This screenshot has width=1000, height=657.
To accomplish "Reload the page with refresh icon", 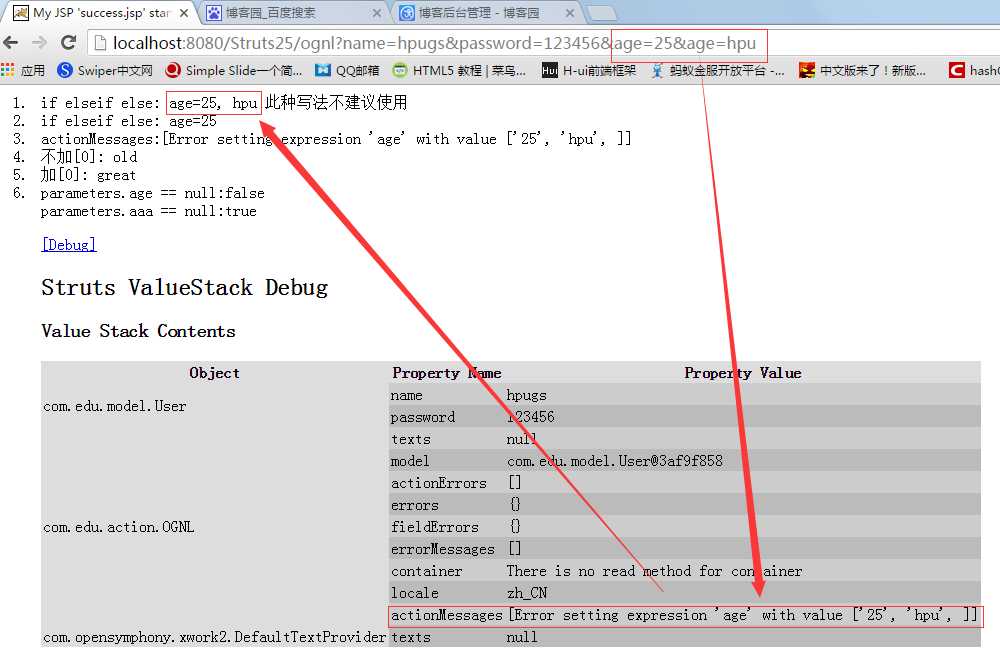I will [x=69, y=43].
